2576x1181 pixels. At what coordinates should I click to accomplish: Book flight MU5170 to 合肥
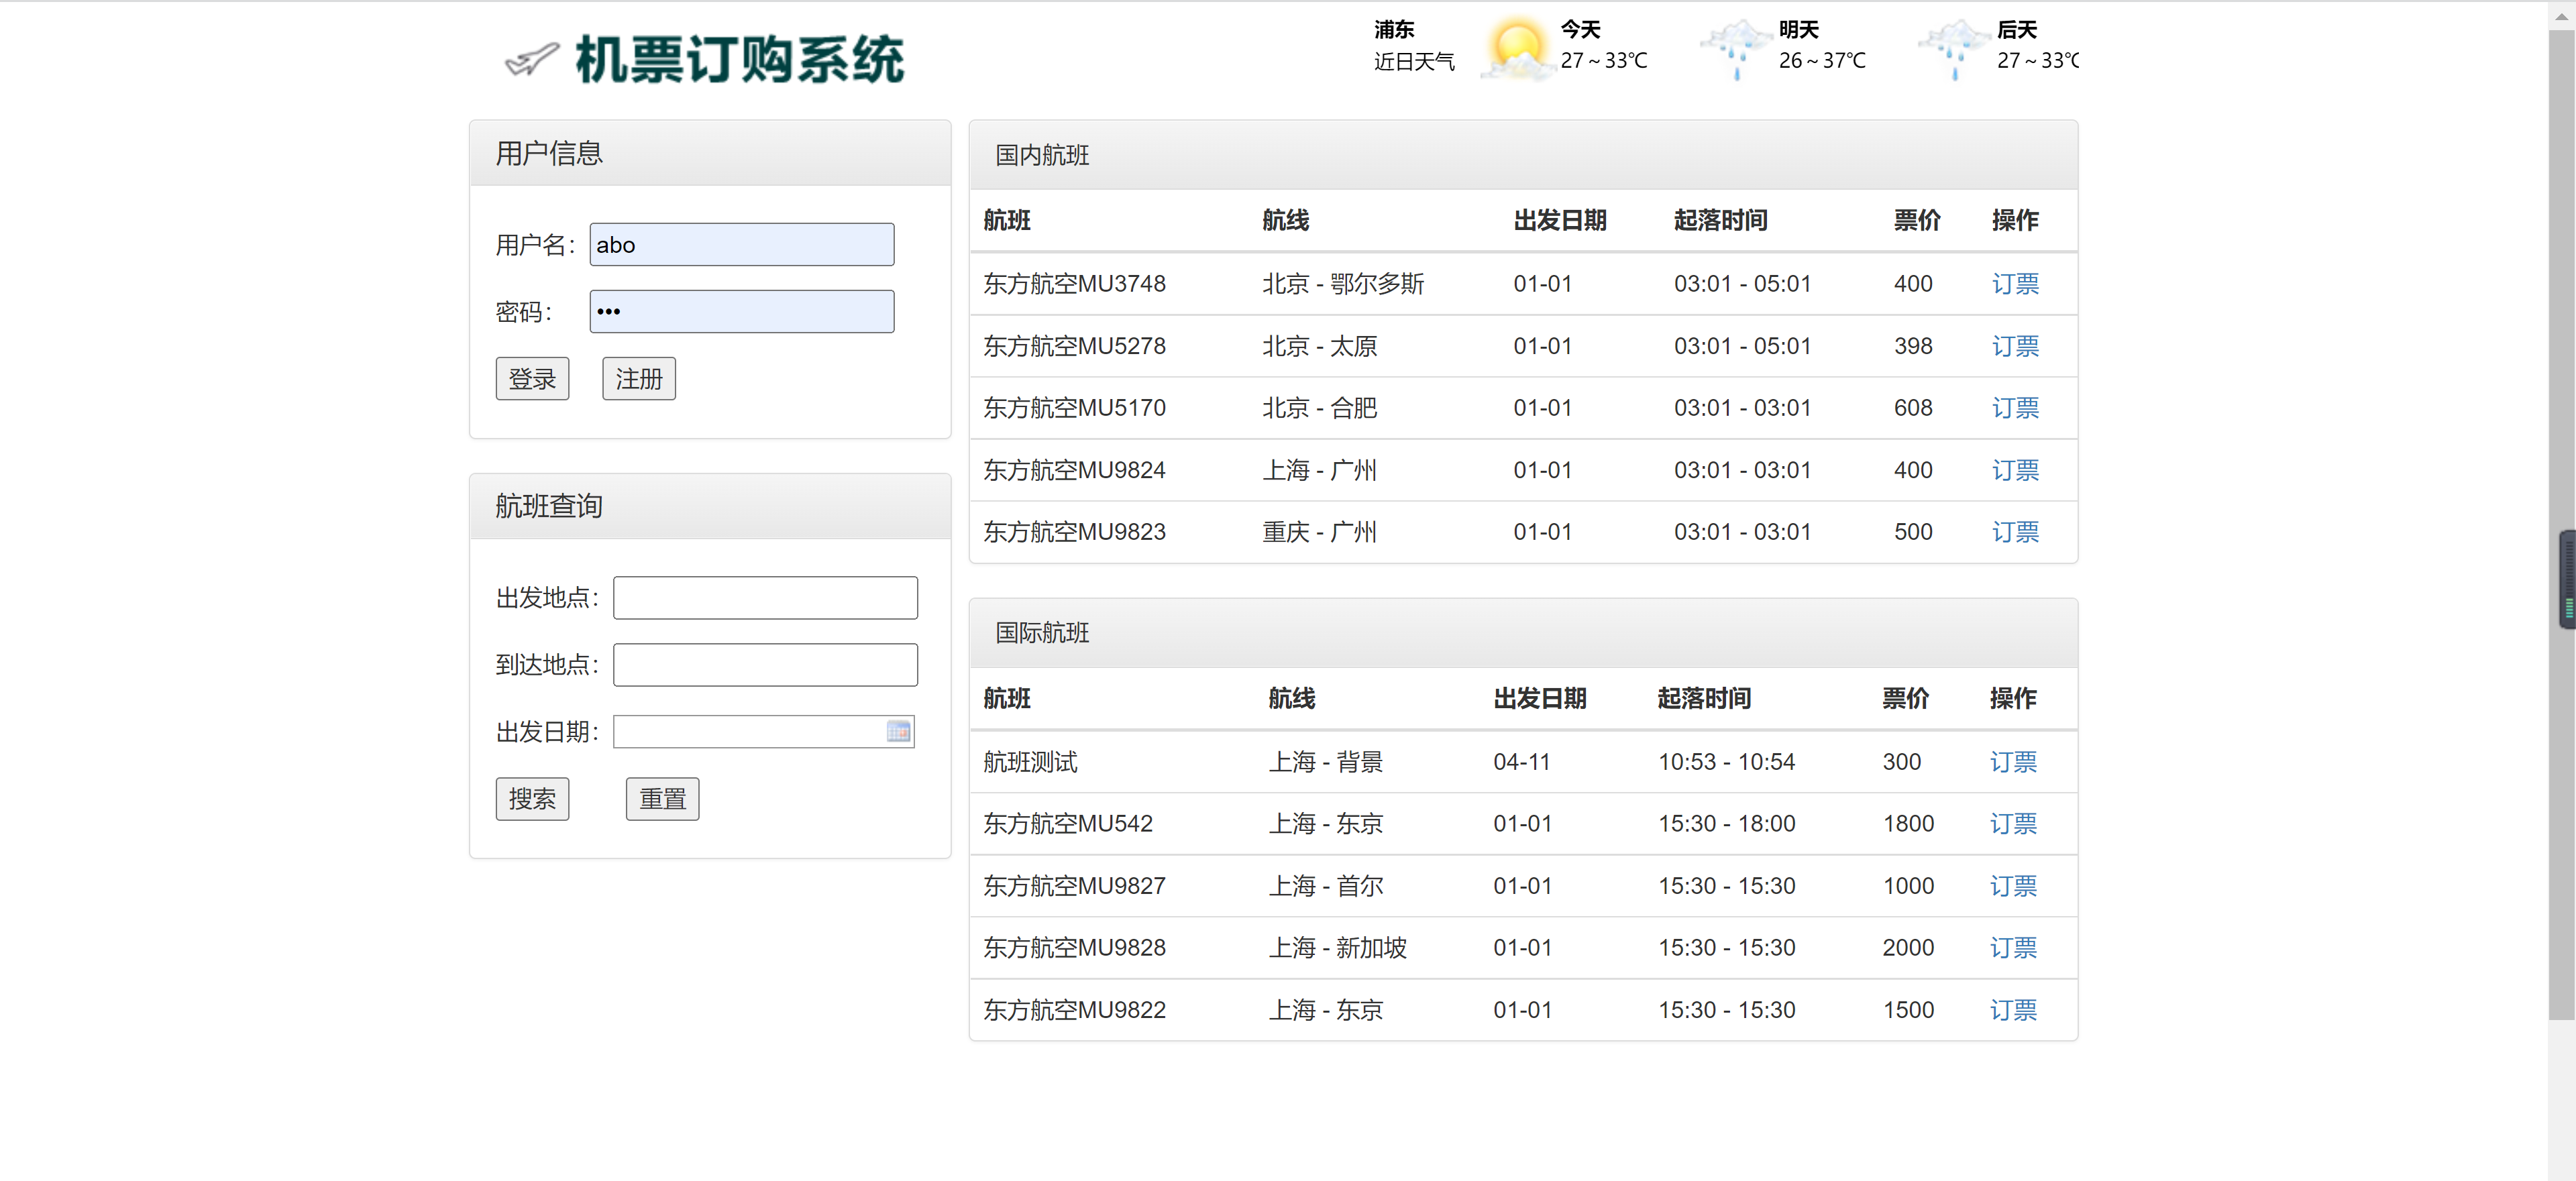pyautogui.click(x=2015, y=408)
